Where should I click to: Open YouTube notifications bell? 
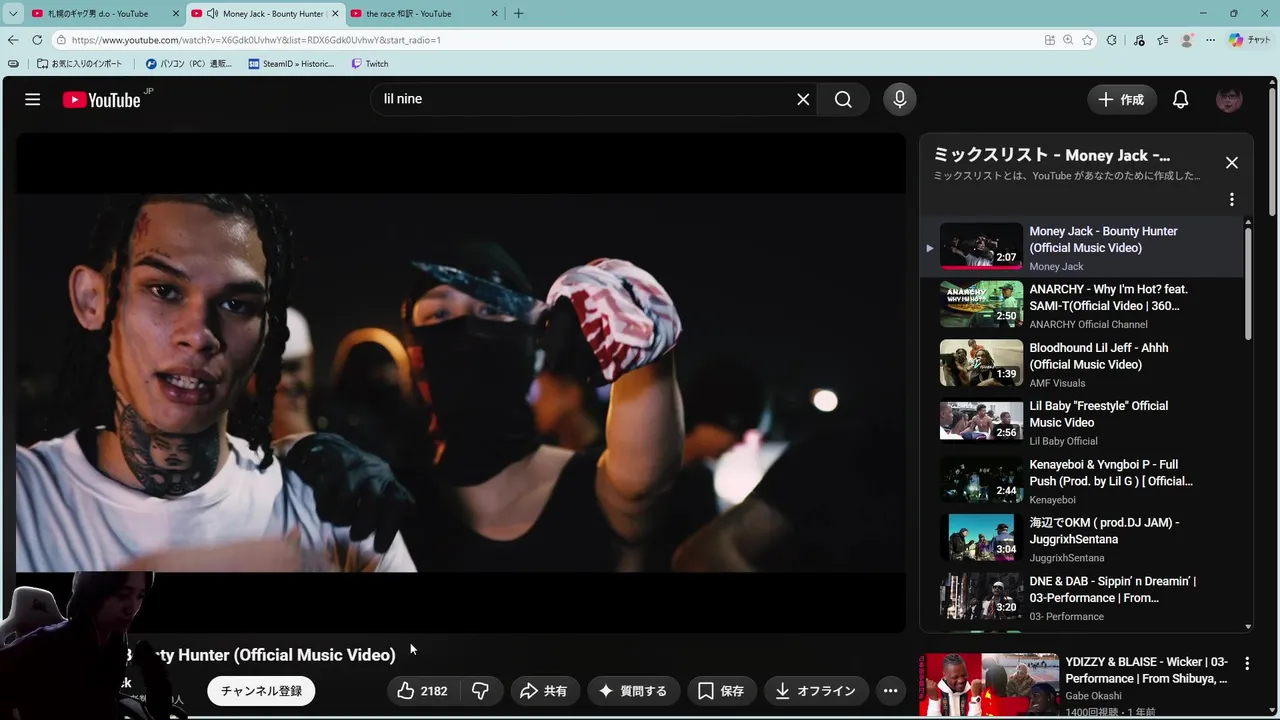1181,99
